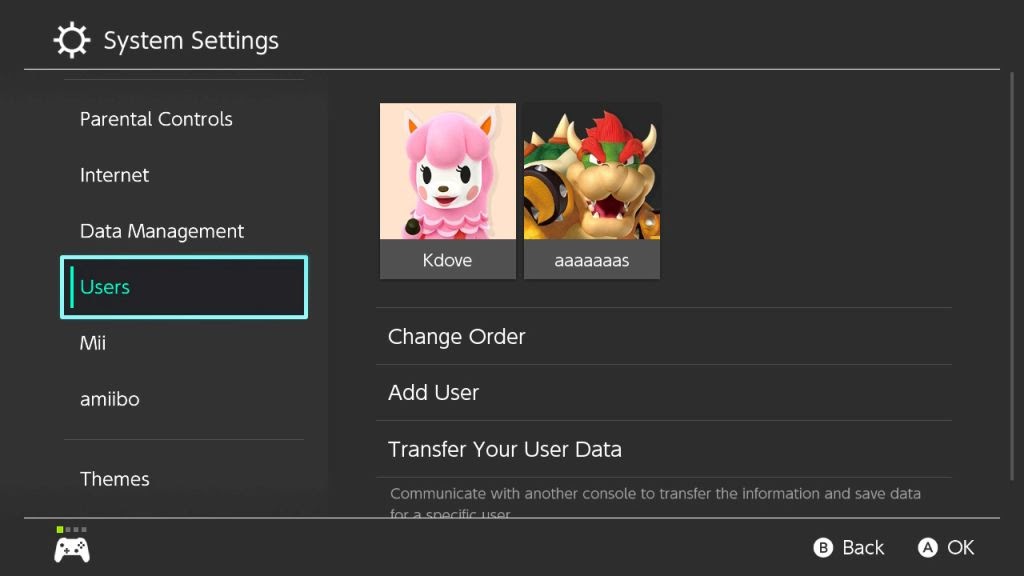Choose amiibo from the sidebar
Image resolution: width=1024 pixels, height=576 pixels.
tap(110, 399)
